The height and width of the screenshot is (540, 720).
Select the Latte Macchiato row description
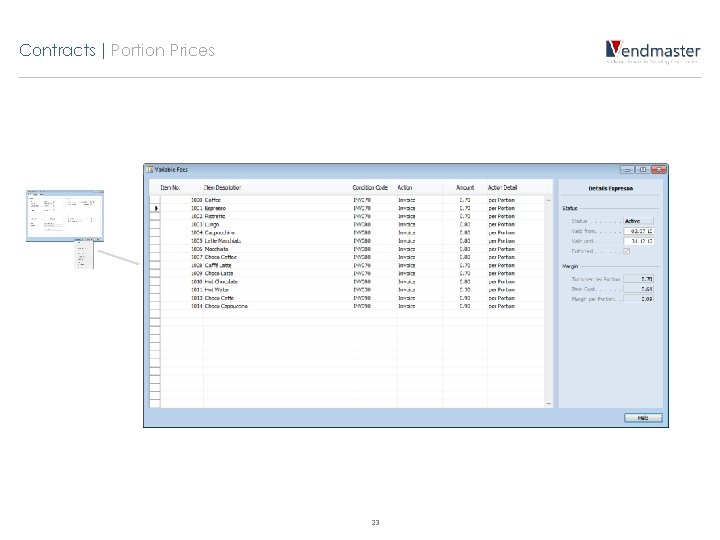[x=223, y=241]
